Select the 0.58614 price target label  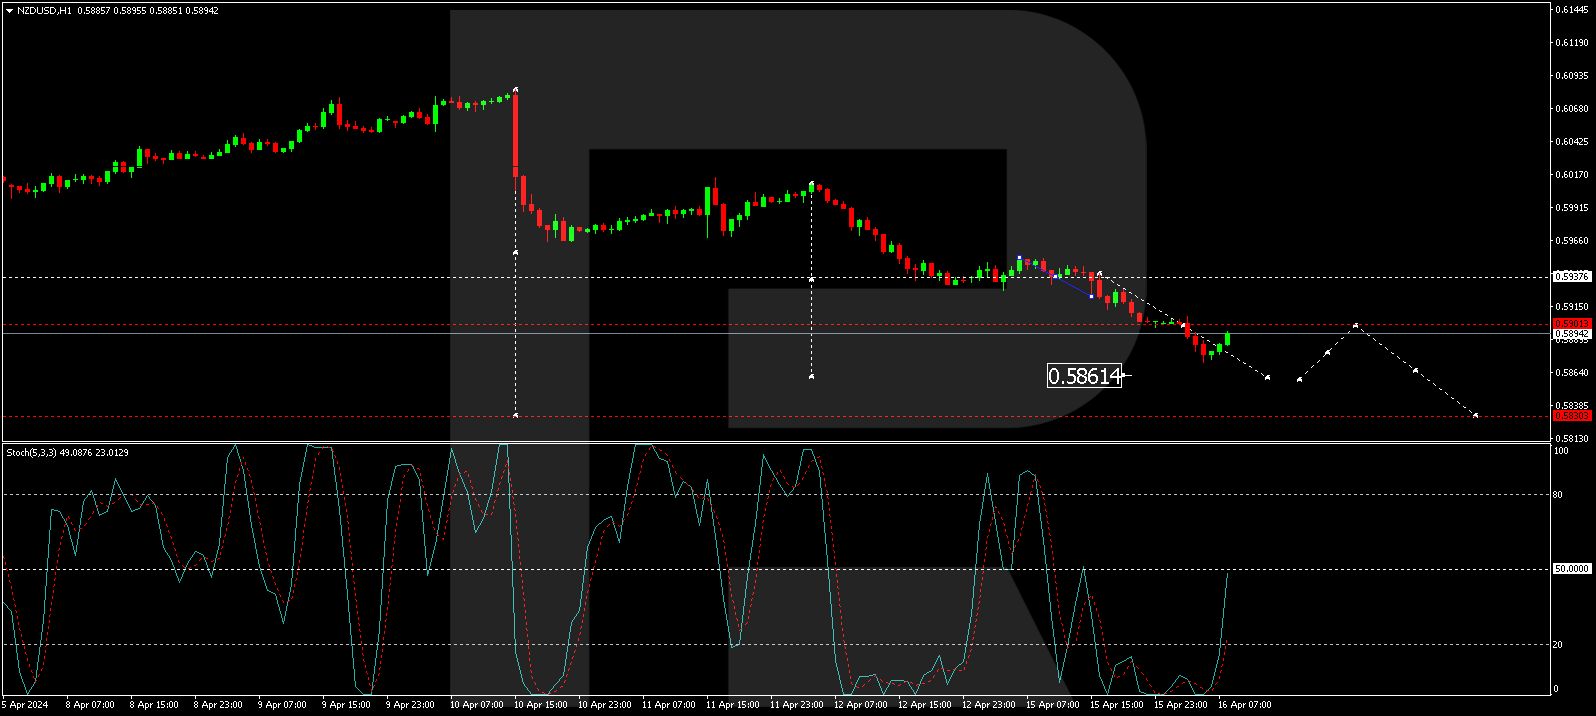pos(1084,376)
